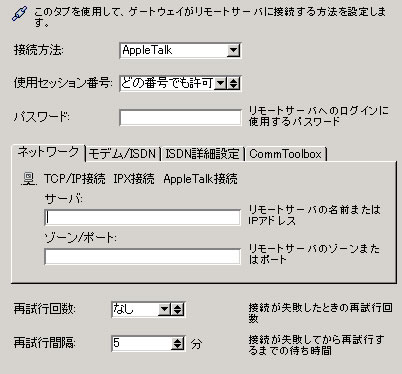Click the 再試行回数 spinner arrows

177,310
